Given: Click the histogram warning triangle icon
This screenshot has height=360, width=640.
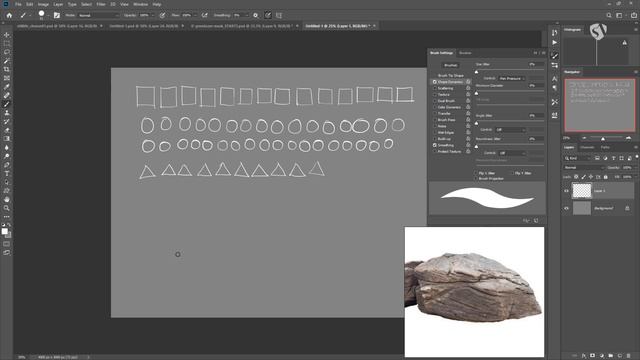Looking at the screenshot, I should [624, 42].
